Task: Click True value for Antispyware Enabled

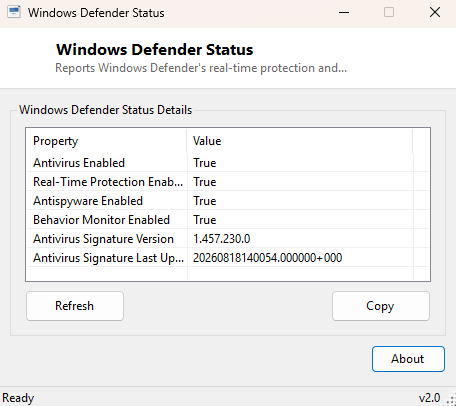Action: [205, 201]
